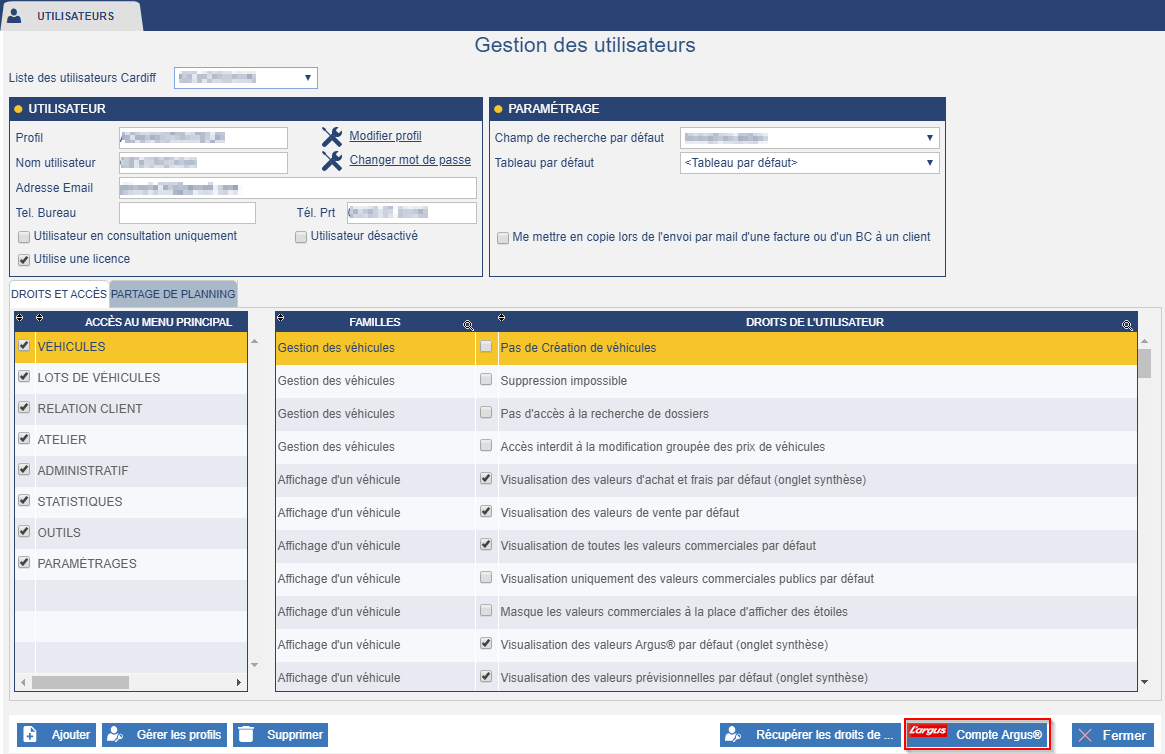Click the user icon in Utilisateurs tab
1165x754 pixels.
14,15
